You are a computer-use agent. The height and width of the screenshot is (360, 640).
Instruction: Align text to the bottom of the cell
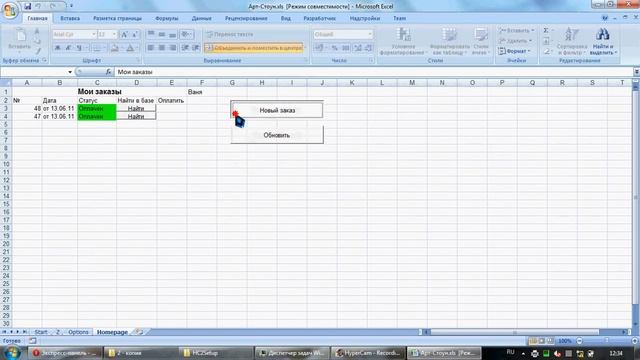tap(173, 34)
